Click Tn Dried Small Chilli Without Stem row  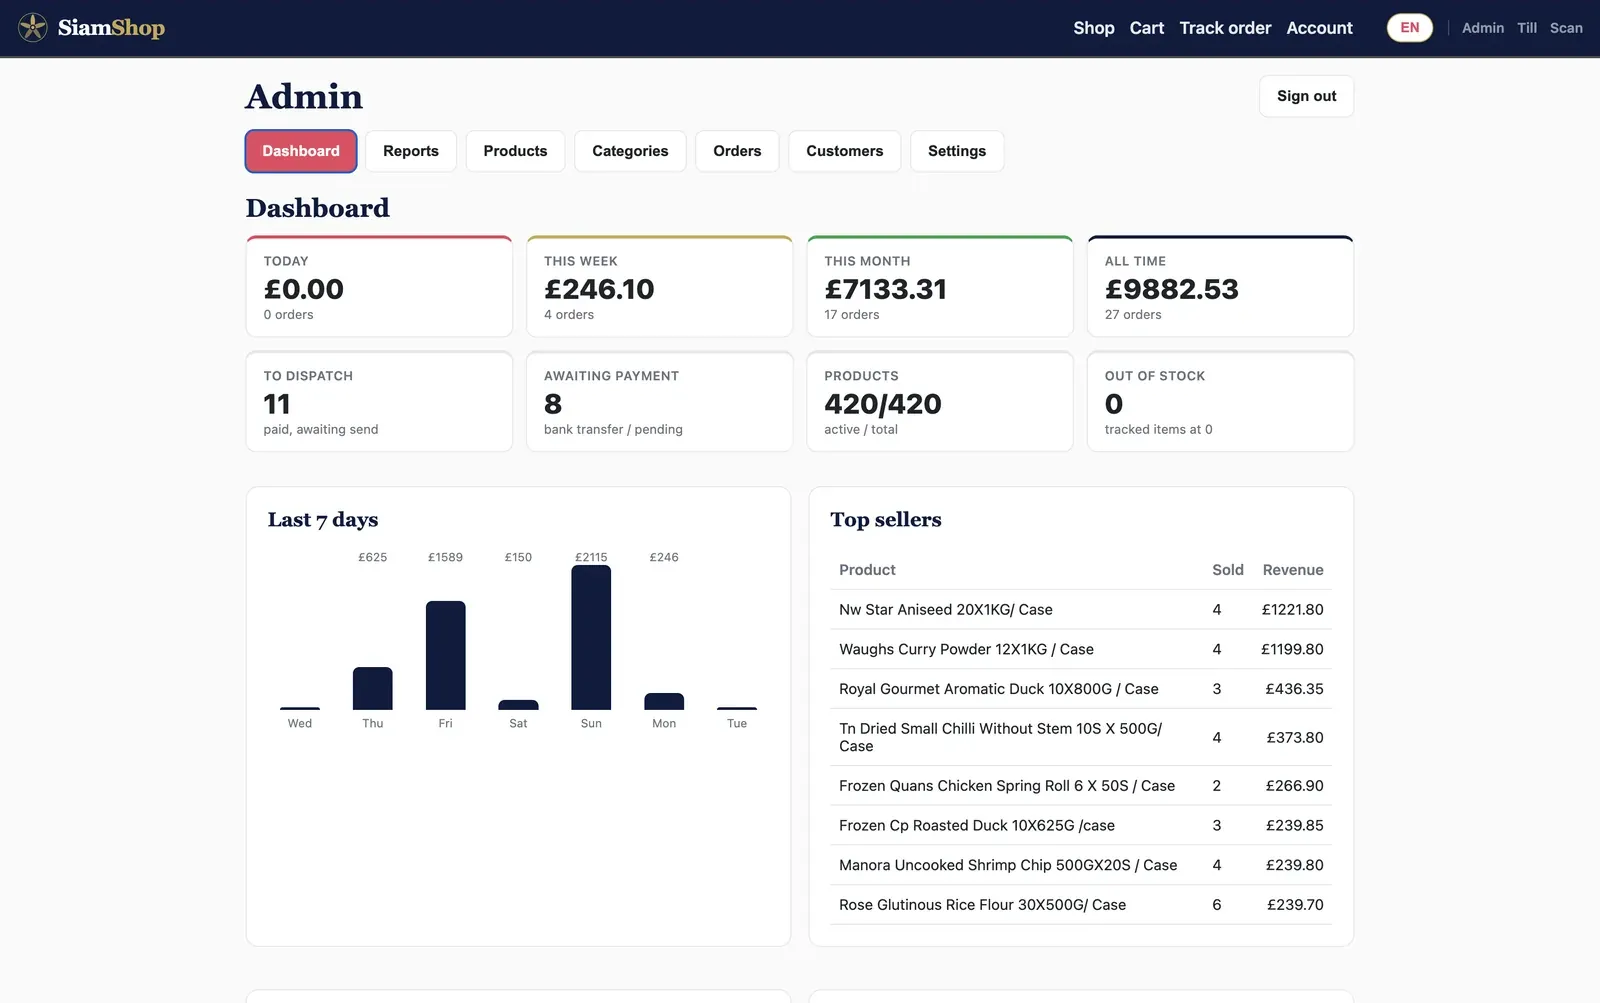pos(1081,737)
